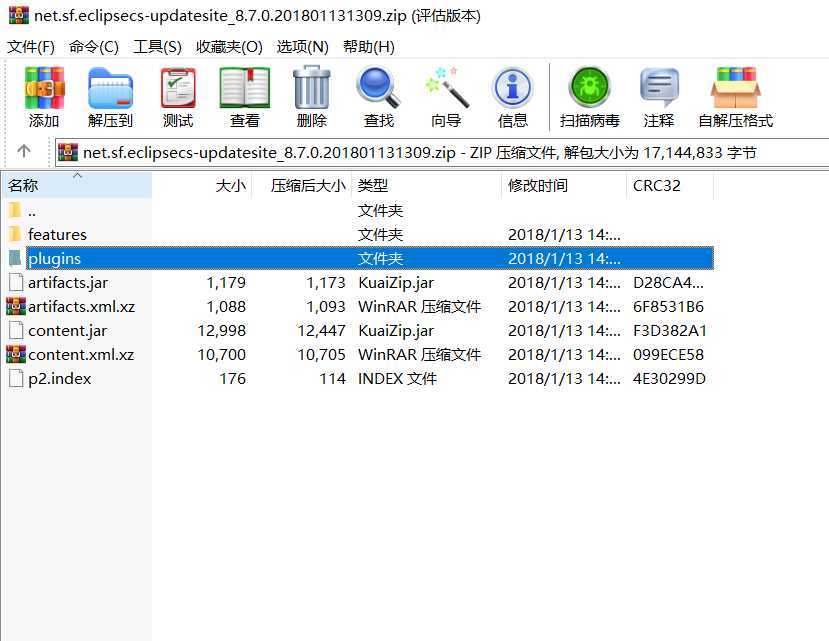Image resolution: width=829 pixels, height=641 pixels.
Task: Click CRC32 value 6F8531B6
Action: click(x=668, y=307)
